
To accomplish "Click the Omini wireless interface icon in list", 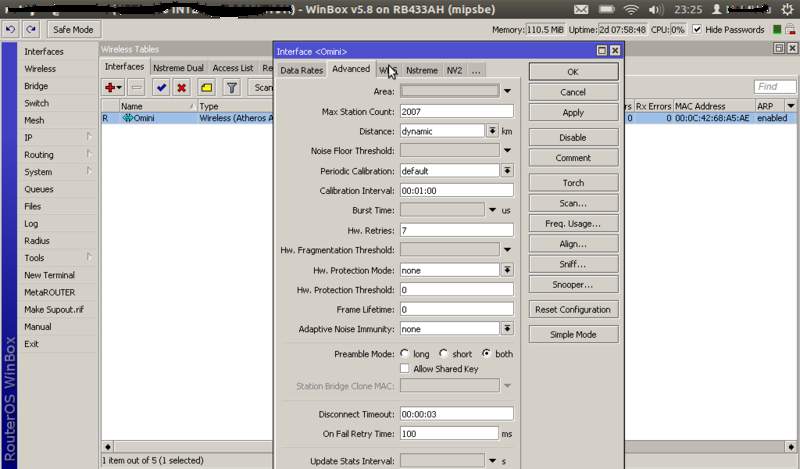I will (x=128, y=118).
